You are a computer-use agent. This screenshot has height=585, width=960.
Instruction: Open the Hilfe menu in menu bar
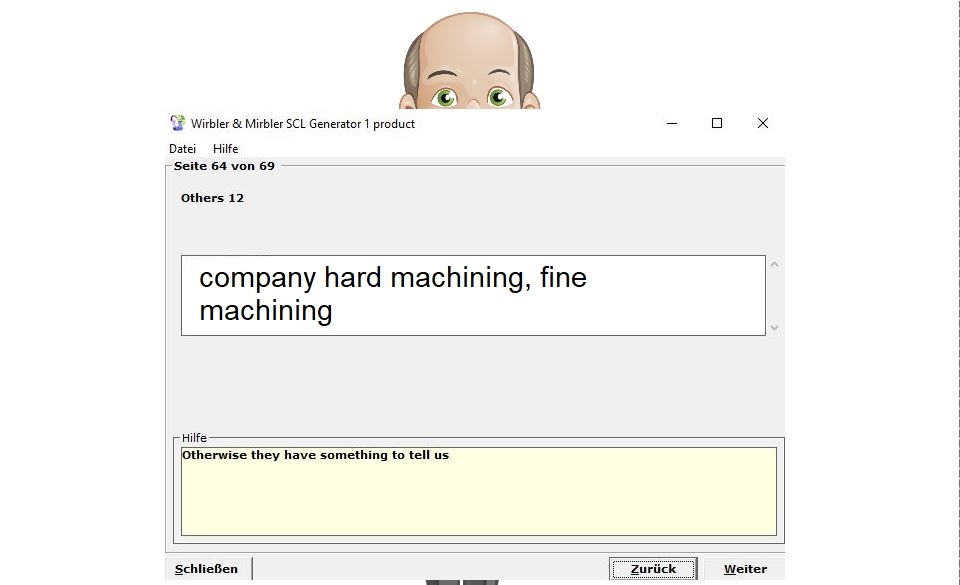(x=225, y=149)
